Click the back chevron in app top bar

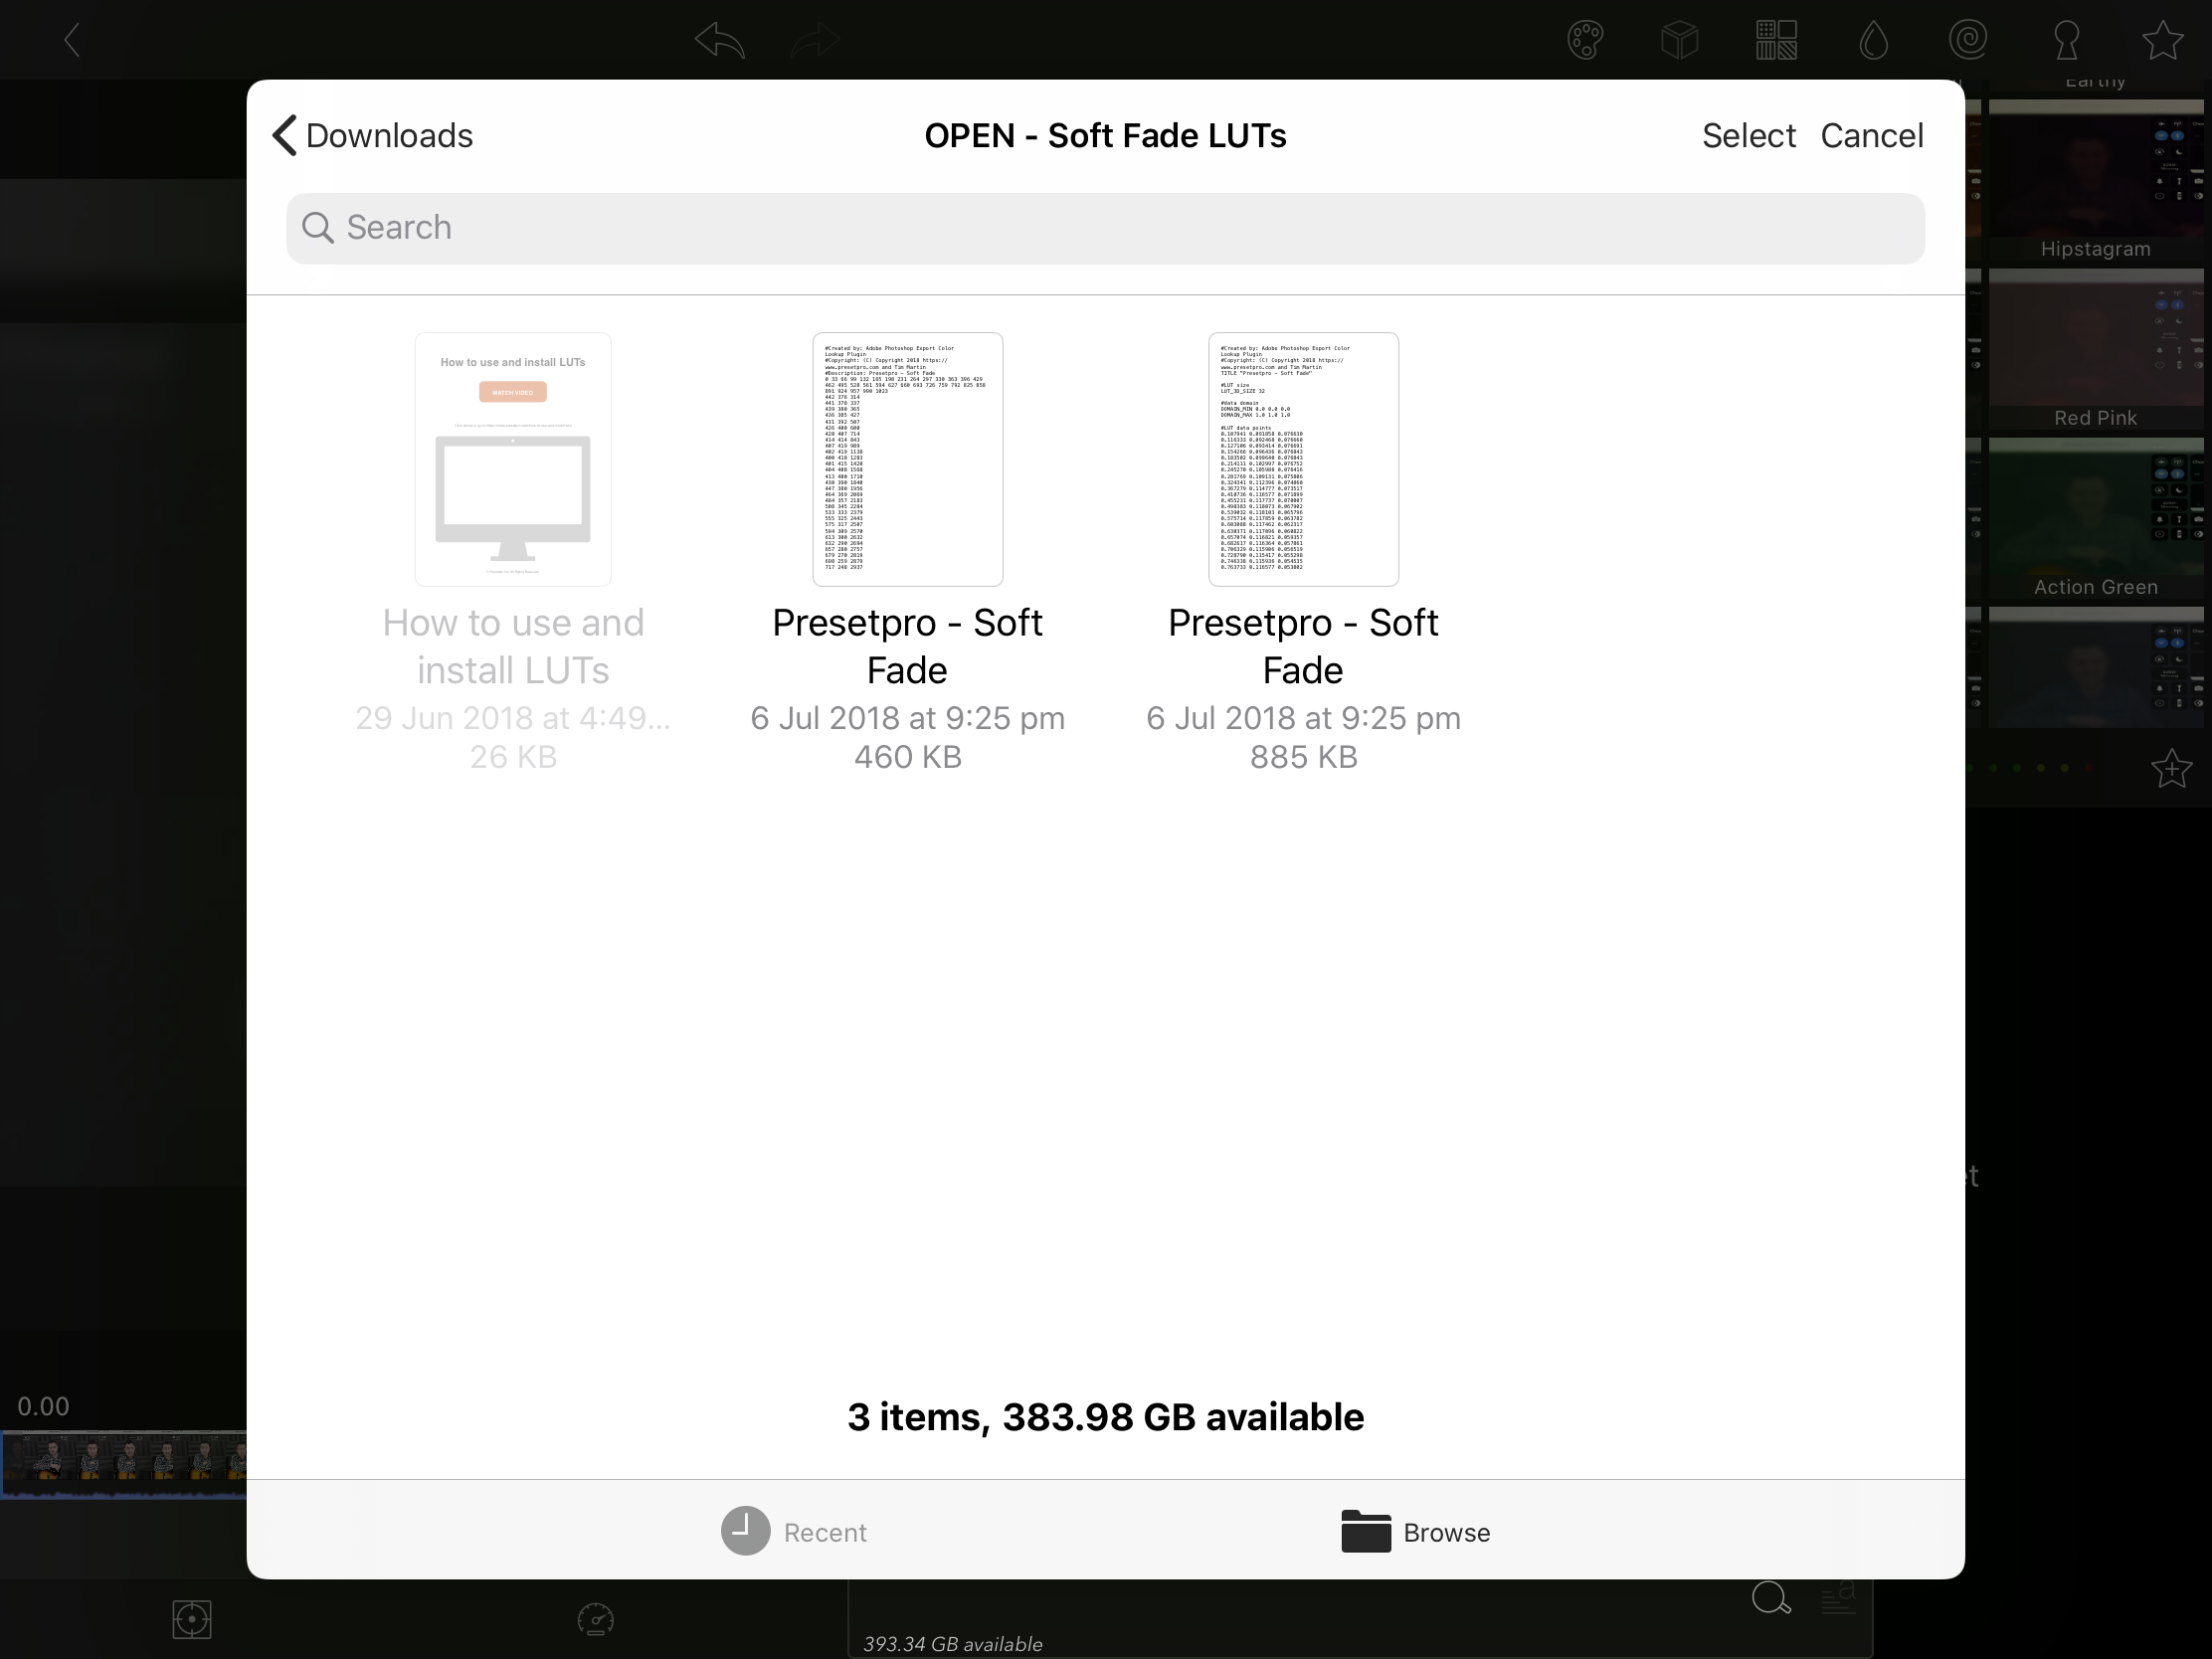[71, 40]
